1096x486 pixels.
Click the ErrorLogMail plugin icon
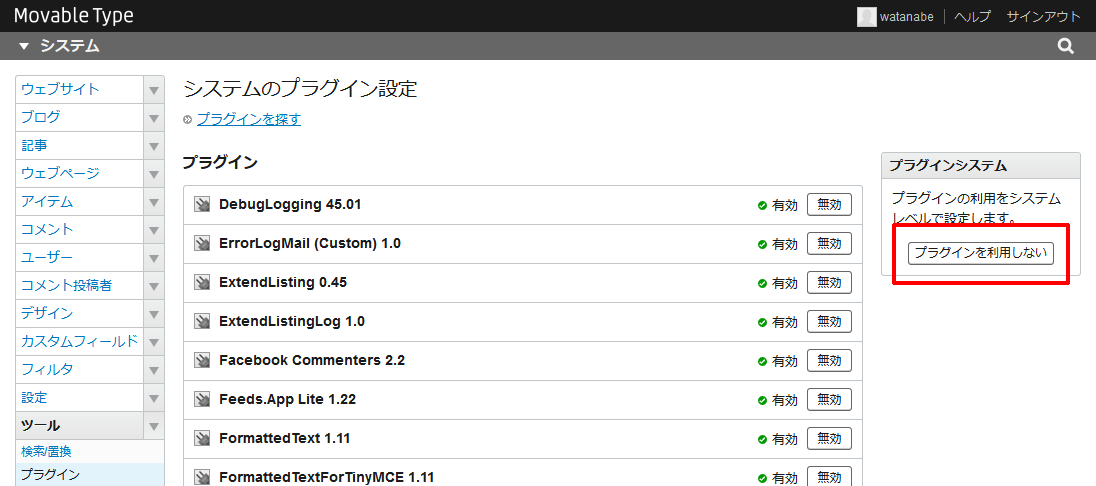click(x=202, y=244)
